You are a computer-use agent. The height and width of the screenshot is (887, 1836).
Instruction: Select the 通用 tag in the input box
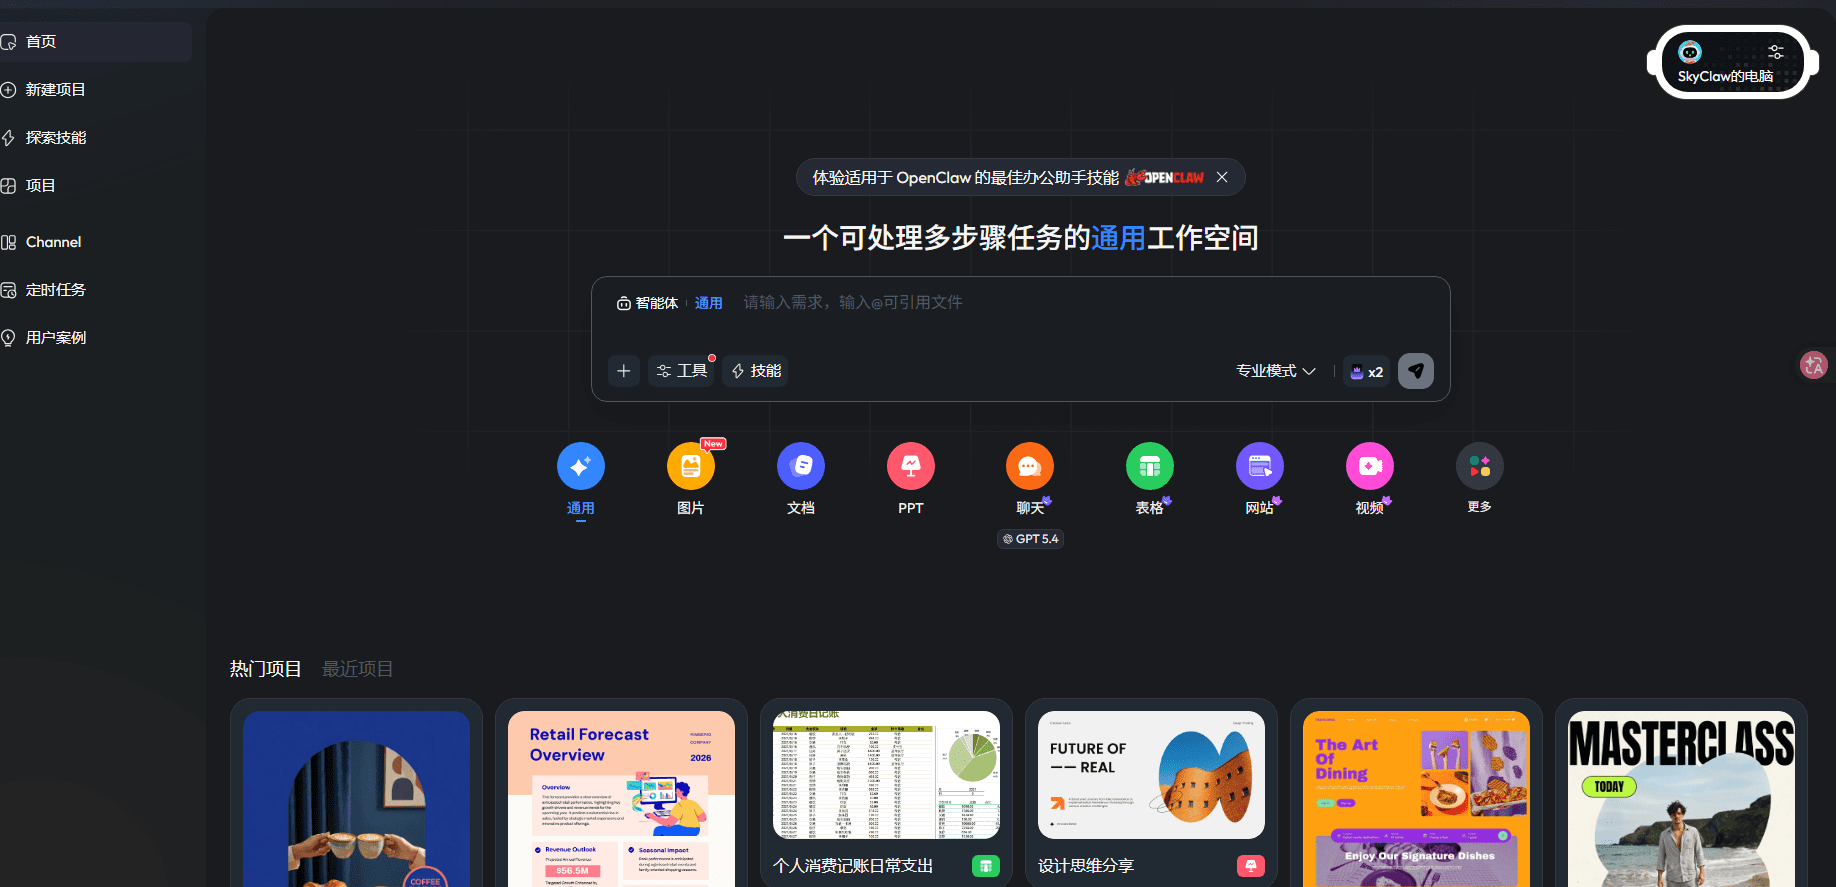(x=709, y=303)
